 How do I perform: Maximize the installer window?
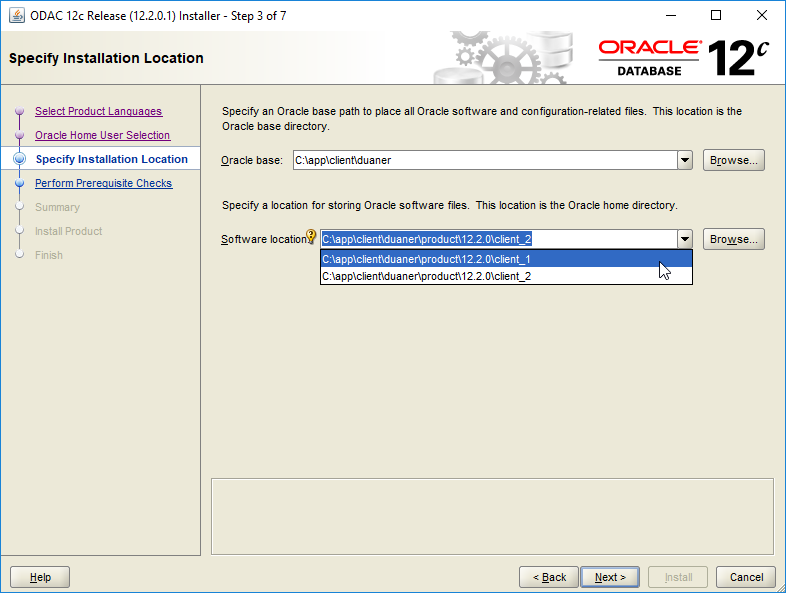(x=716, y=16)
